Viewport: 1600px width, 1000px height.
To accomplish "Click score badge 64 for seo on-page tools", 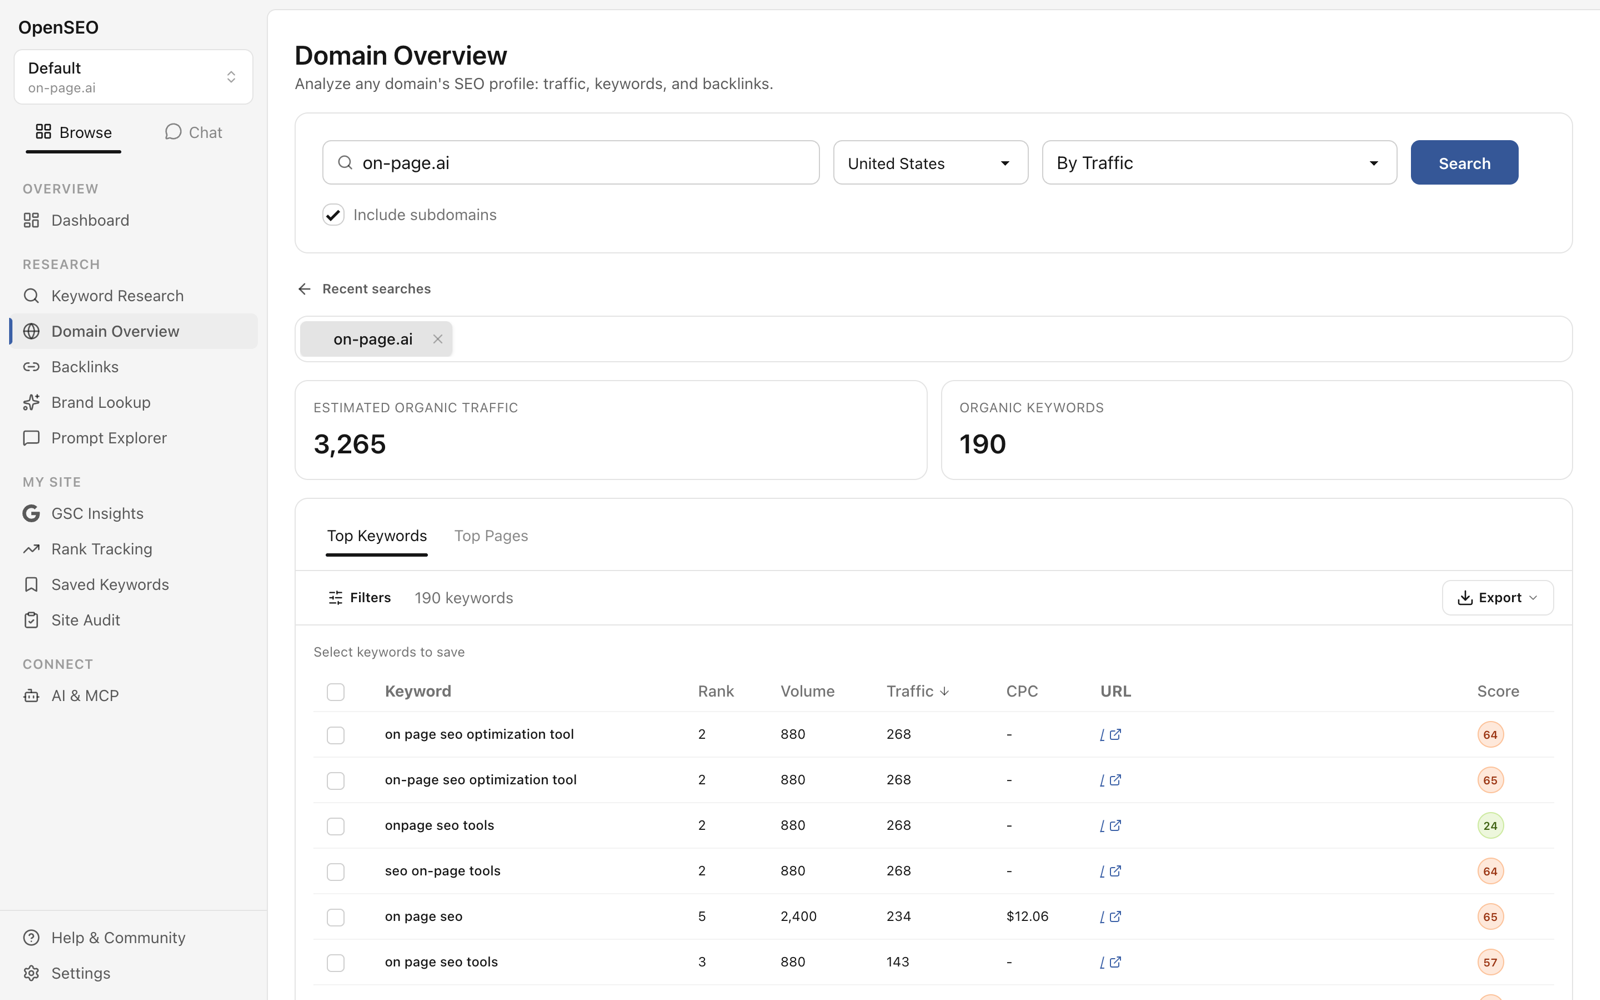I will pos(1490,871).
